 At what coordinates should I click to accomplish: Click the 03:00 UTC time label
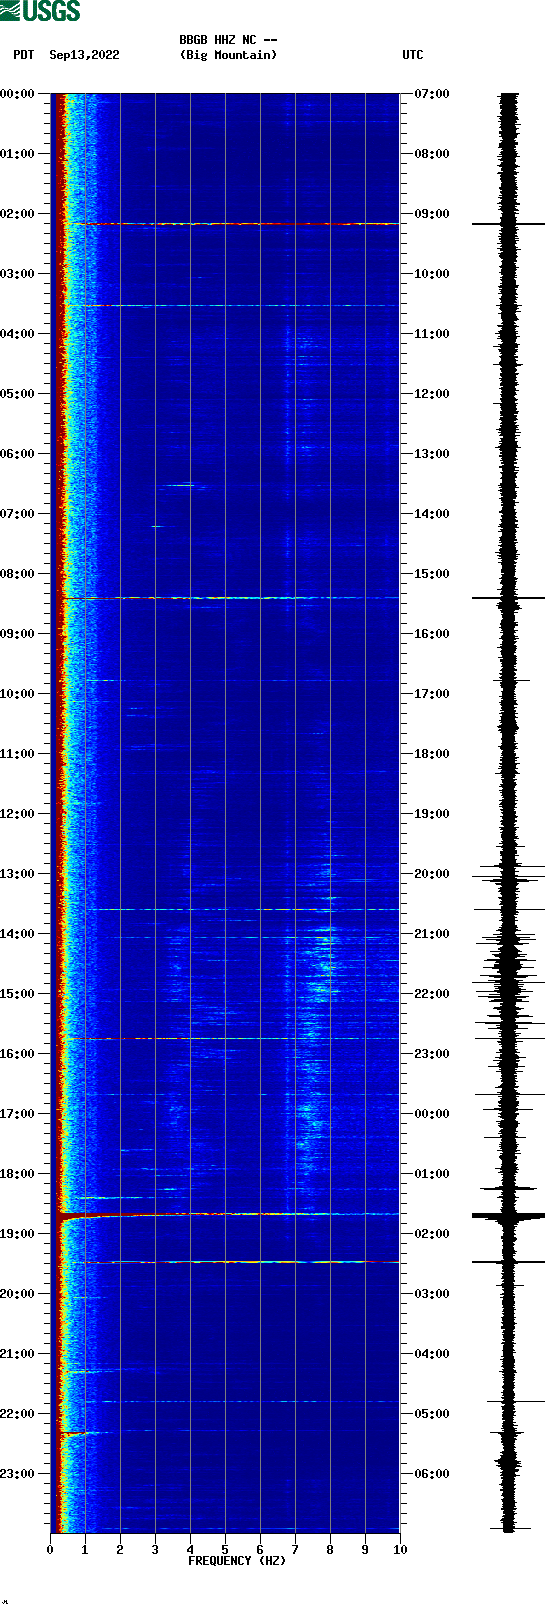pyautogui.click(x=431, y=1294)
